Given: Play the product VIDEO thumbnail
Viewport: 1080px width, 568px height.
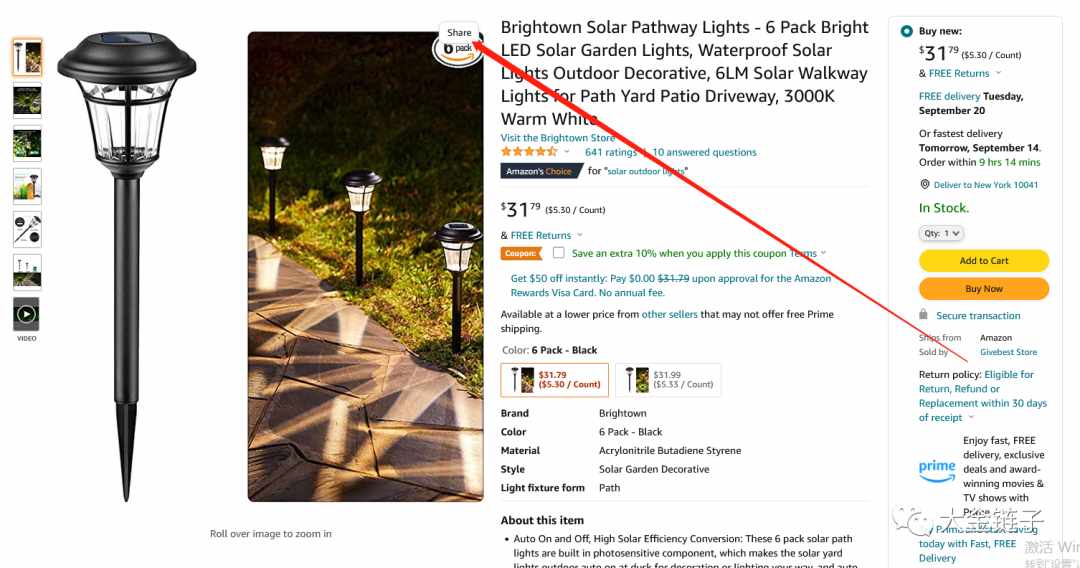Looking at the screenshot, I should pyautogui.click(x=27, y=315).
